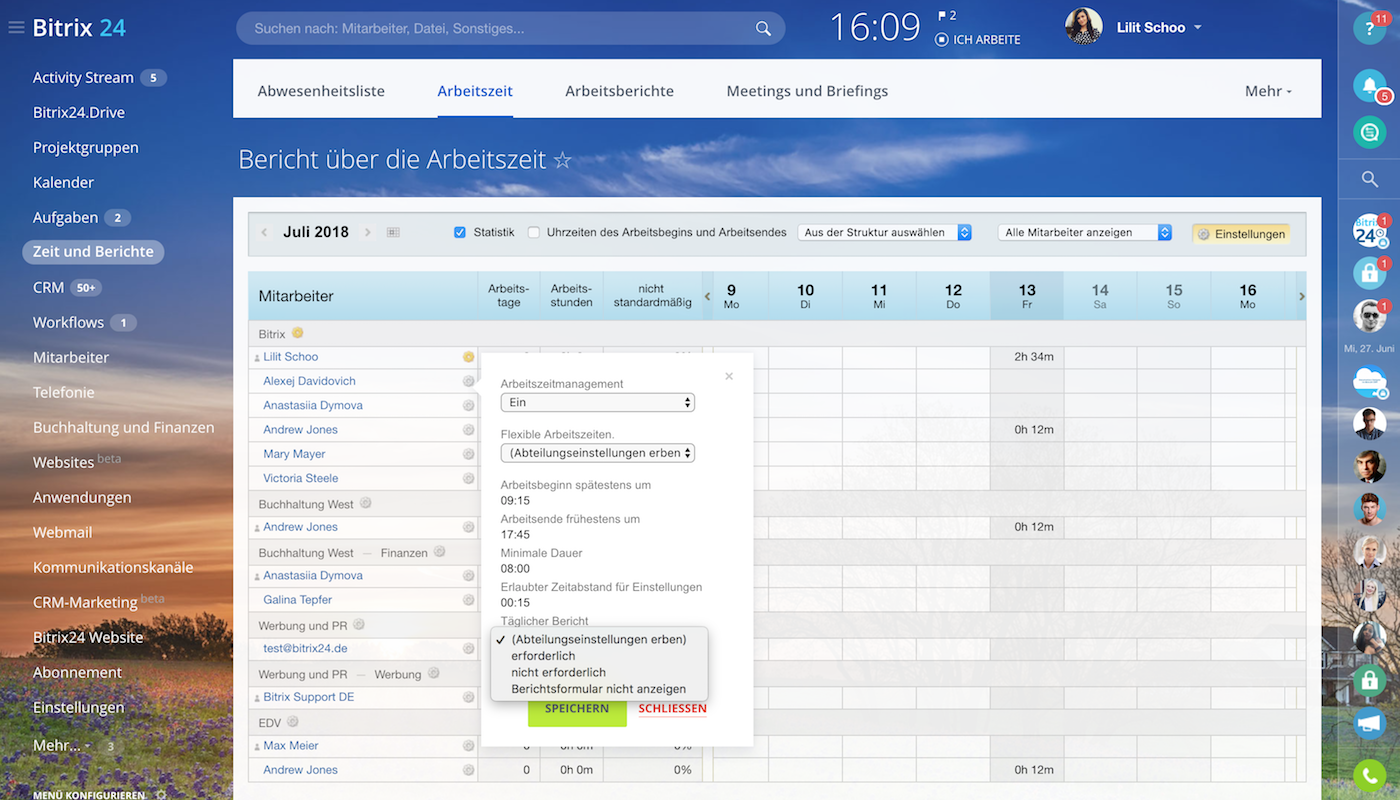This screenshot has width=1400, height=800.
Task: Open Alle Mitarbeiter anzeigen dropdown
Action: click(x=1085, y=232)
